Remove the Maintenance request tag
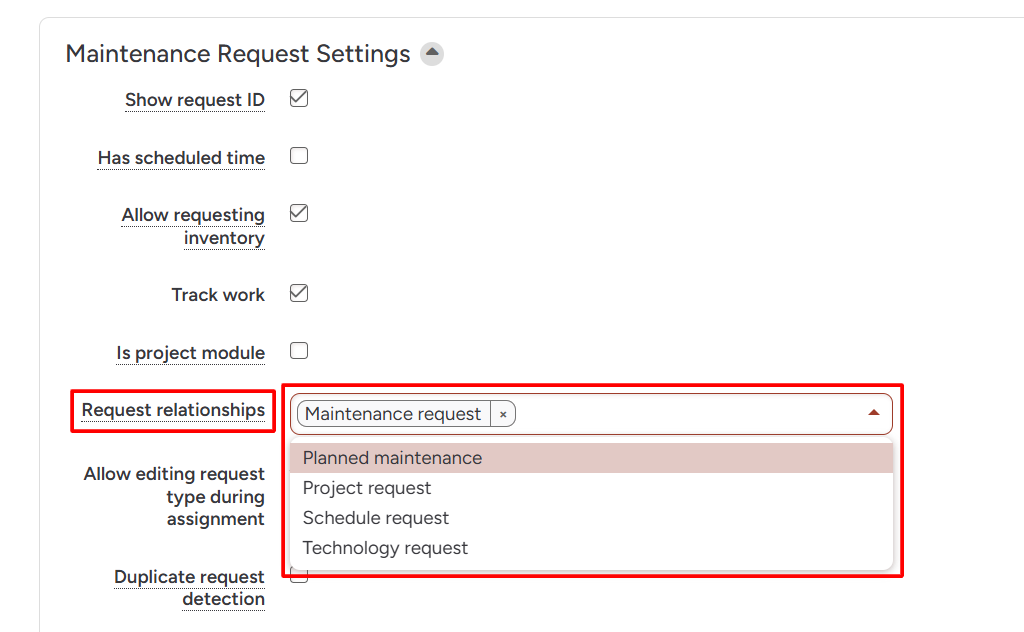This screenshot has height=632, width=1024. (503, 414)
